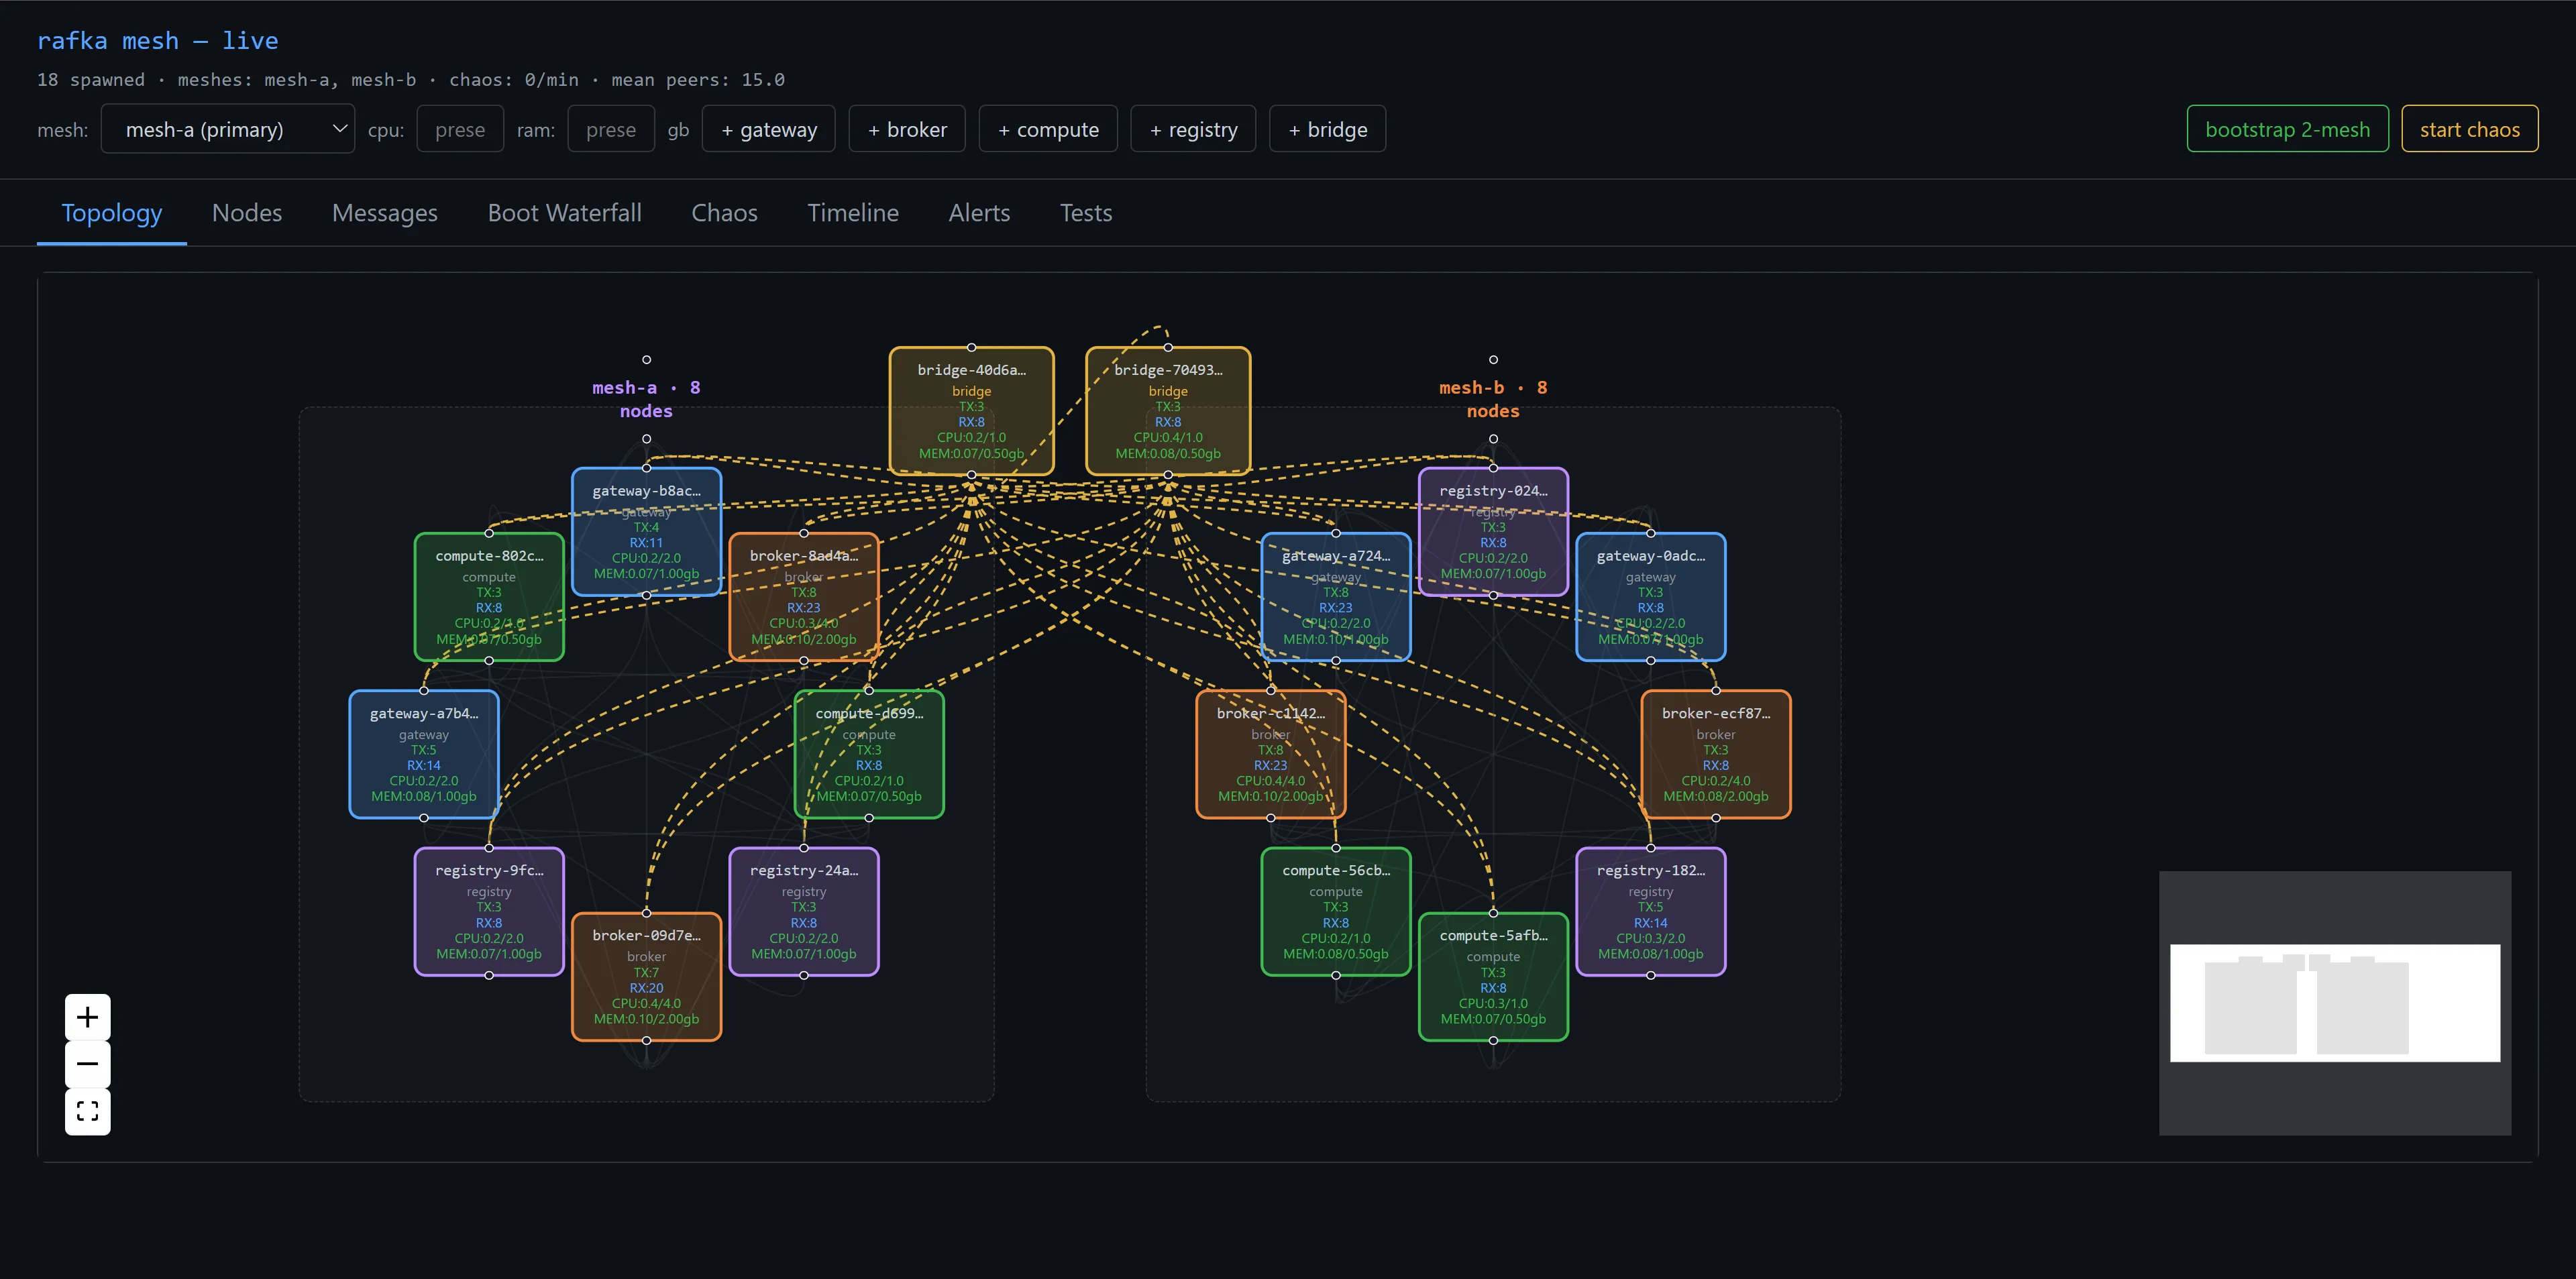Open the mesh-a (primary) dropdown
Image resolution: width=2576 pixels, height=1279 pixels.
tap(228, 129)
